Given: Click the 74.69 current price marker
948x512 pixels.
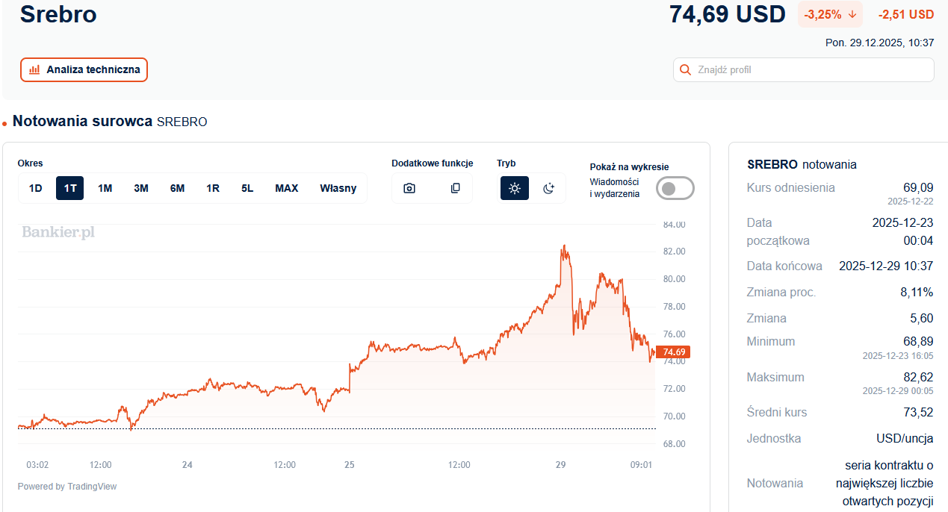Looking at the screenshot, I should coord(673,352).
